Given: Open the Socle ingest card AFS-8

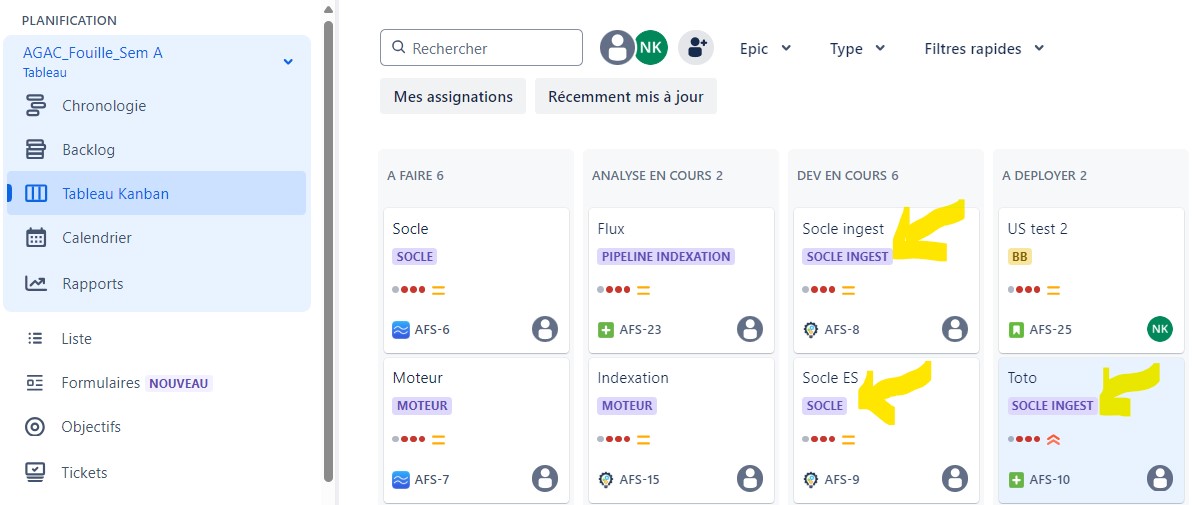Looking at the screenshot, I should [886, 281].
